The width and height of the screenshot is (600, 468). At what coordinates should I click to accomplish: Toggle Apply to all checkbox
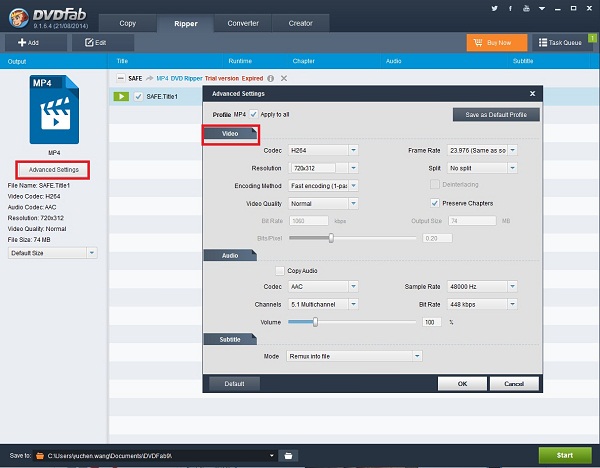[253, 114]
